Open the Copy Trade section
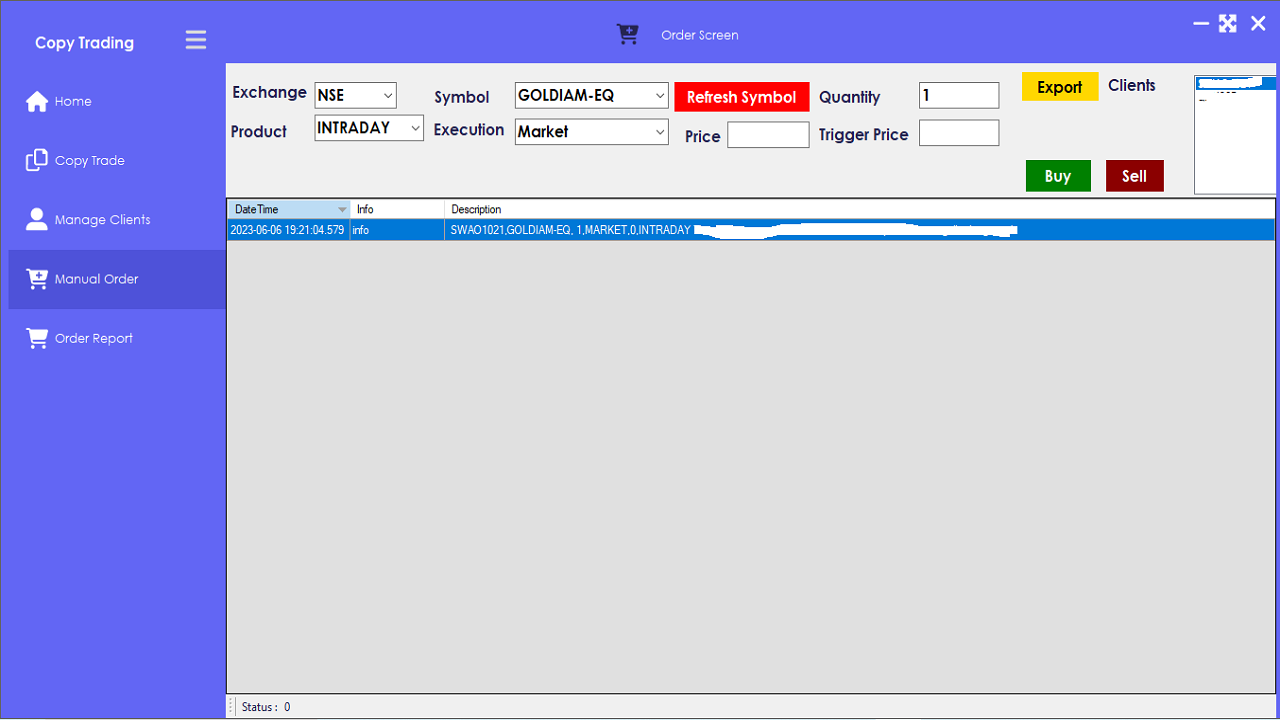The image size is (1280, 720). click(x=117, y=160)
